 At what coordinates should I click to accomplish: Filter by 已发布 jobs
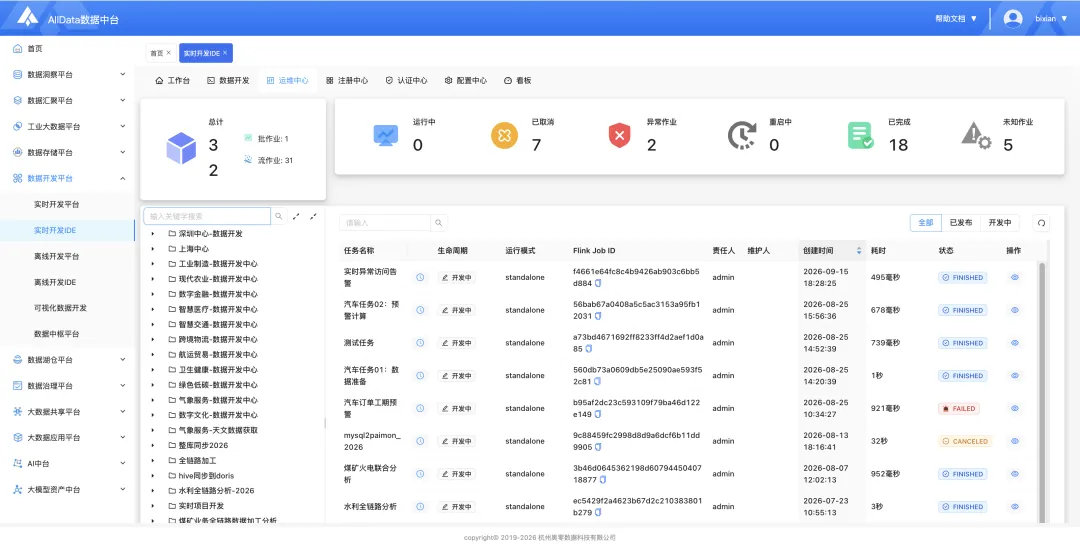[961, 222]
